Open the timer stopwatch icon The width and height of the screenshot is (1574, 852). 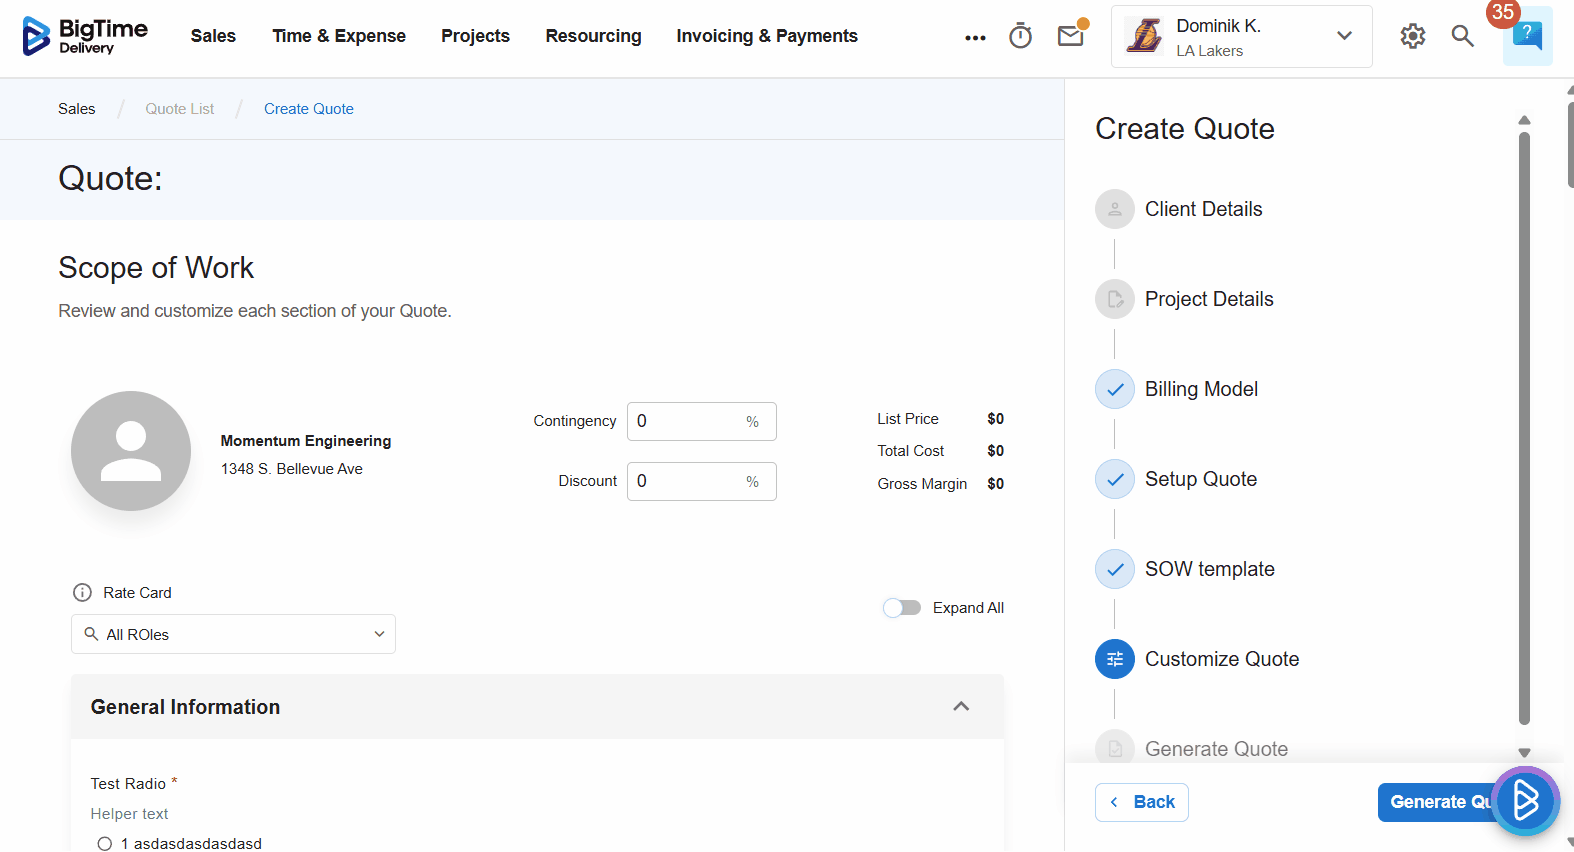[x=1020, y=36]
